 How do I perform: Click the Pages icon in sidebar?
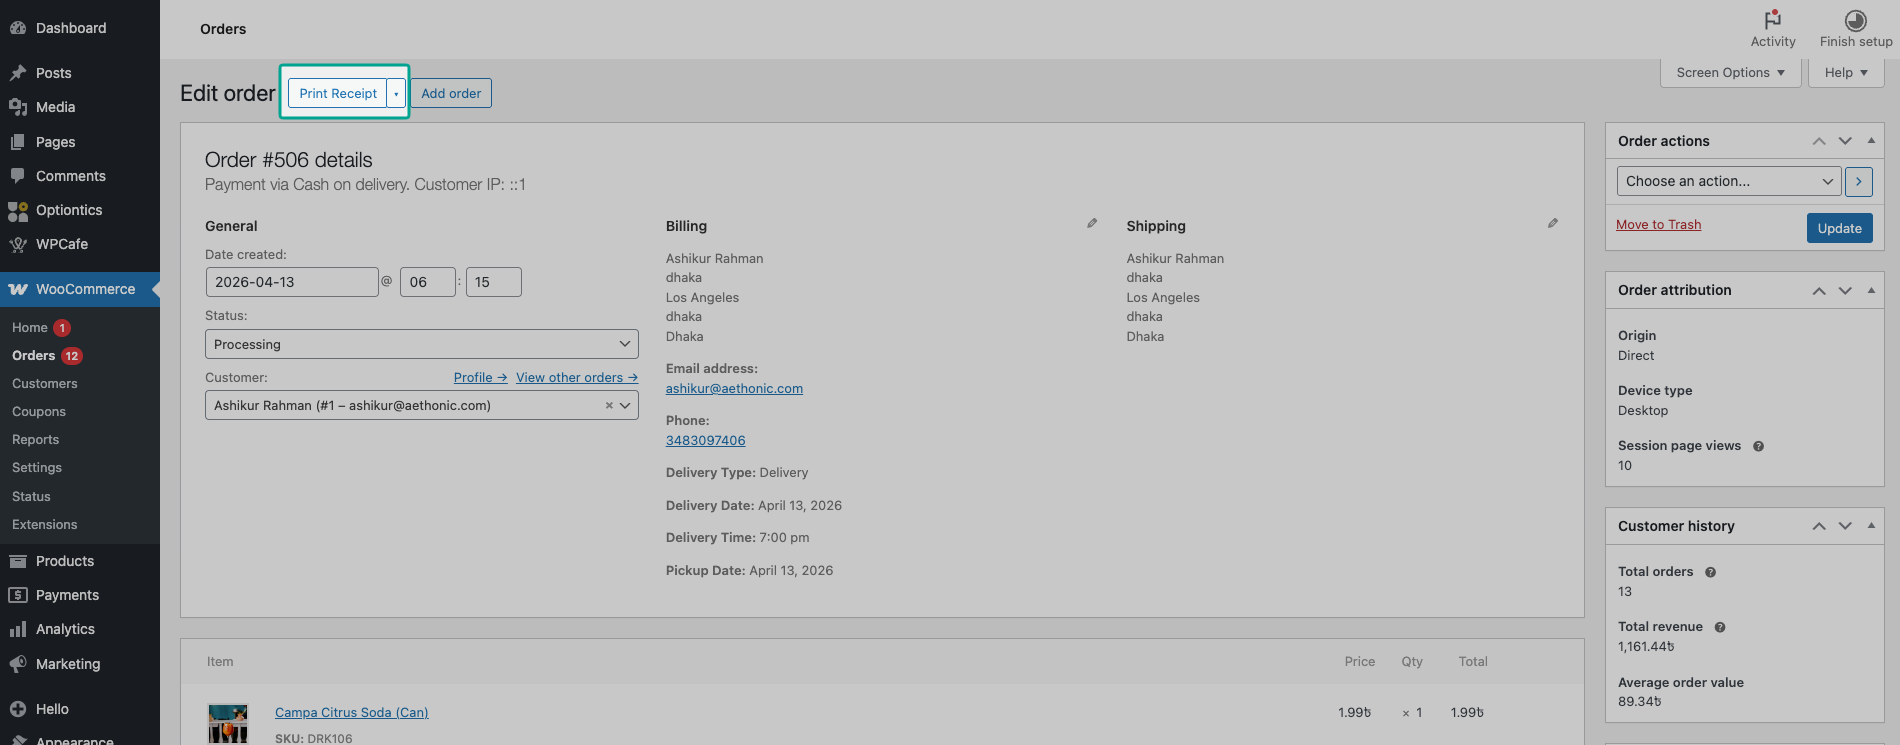coord(18,142)
